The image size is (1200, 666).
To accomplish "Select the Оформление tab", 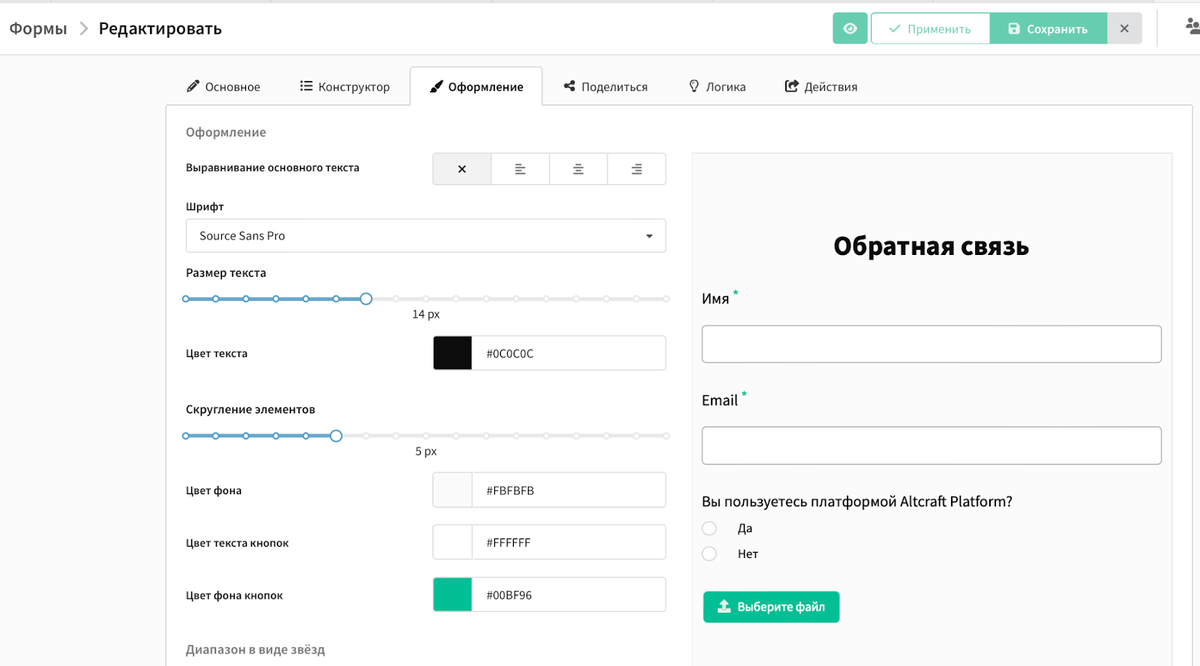I will click(x=476, y=87).
